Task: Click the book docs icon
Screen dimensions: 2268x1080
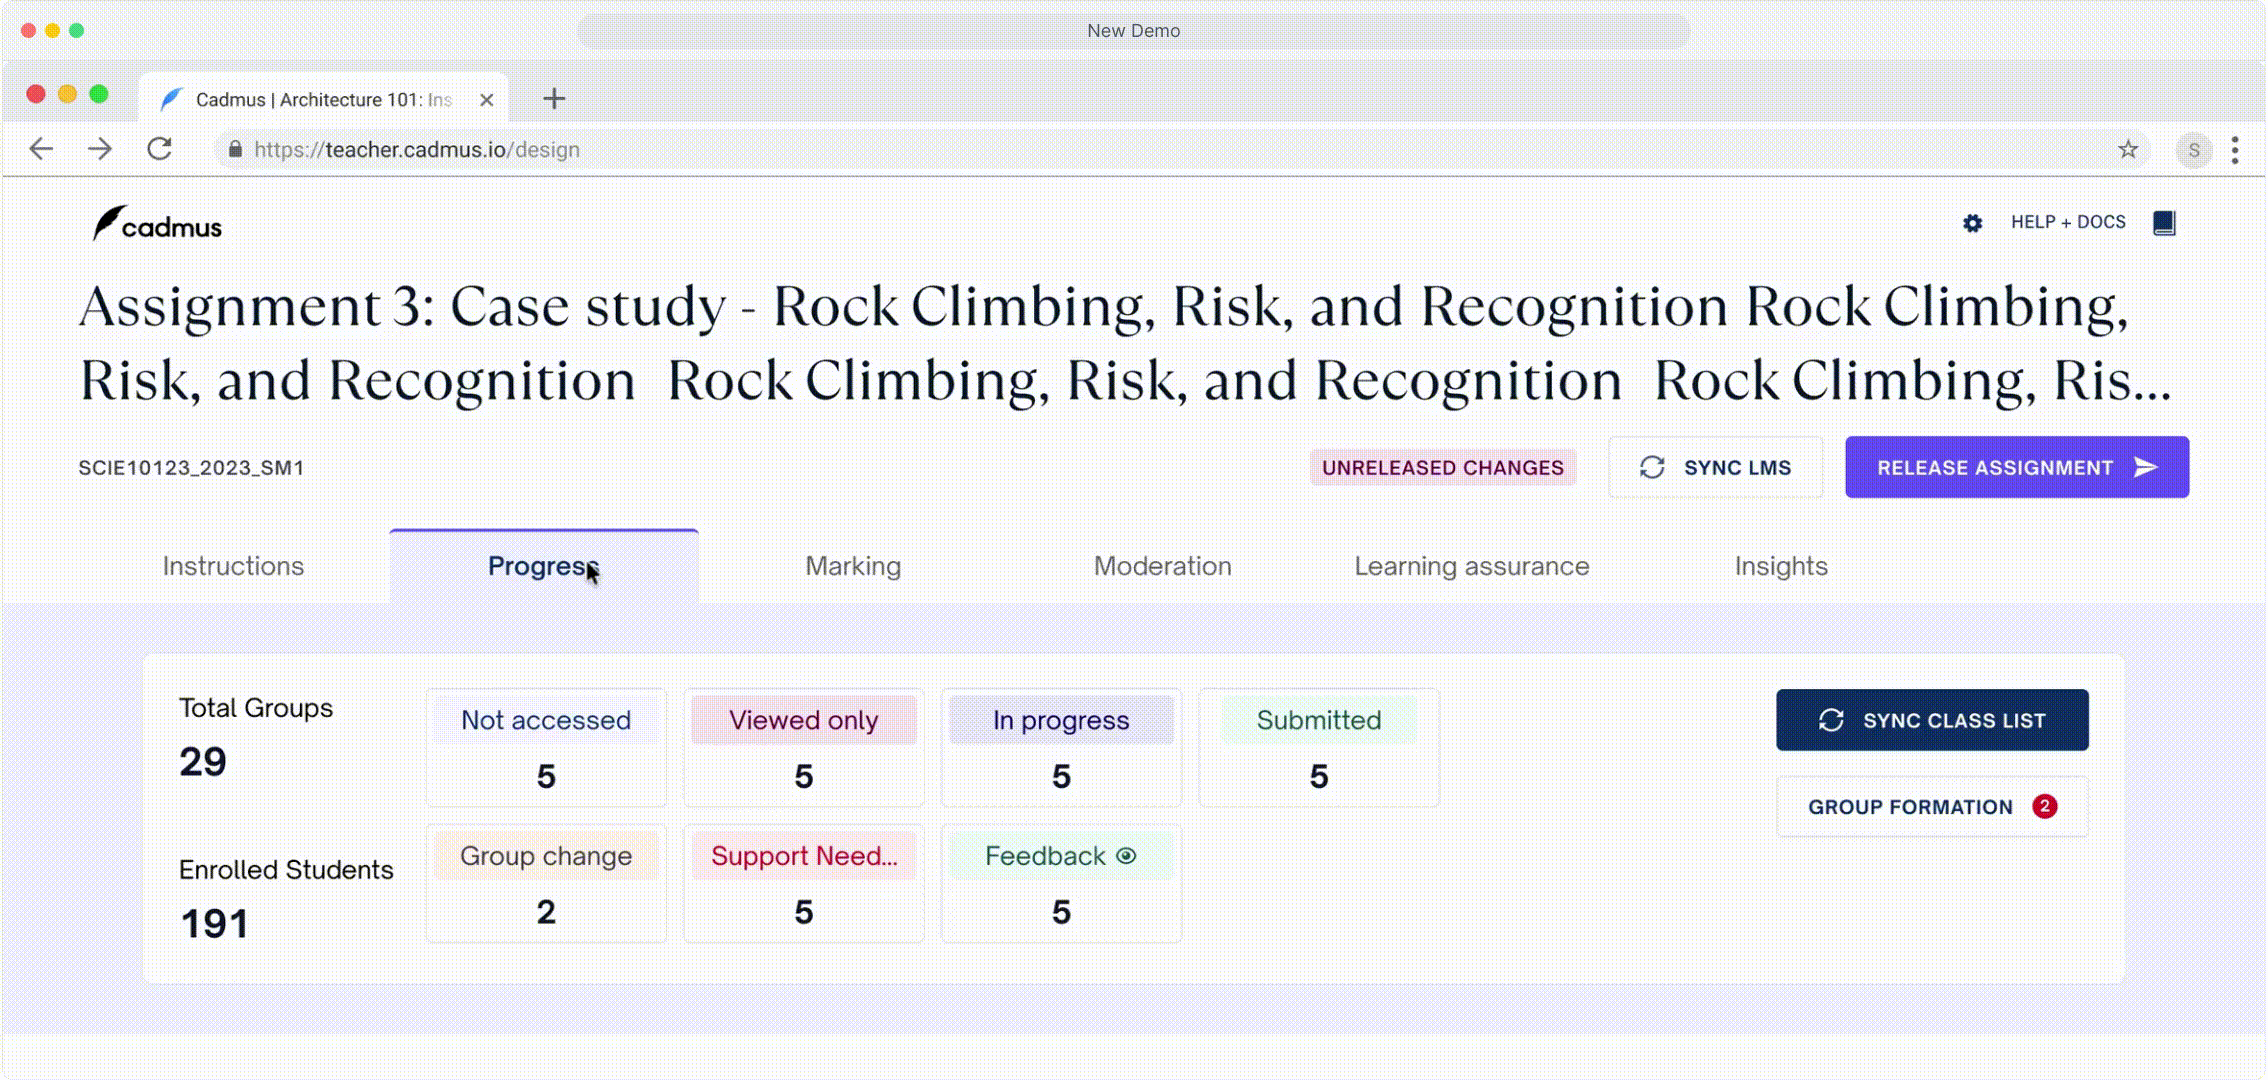Action: click(x=2164, y=223)
